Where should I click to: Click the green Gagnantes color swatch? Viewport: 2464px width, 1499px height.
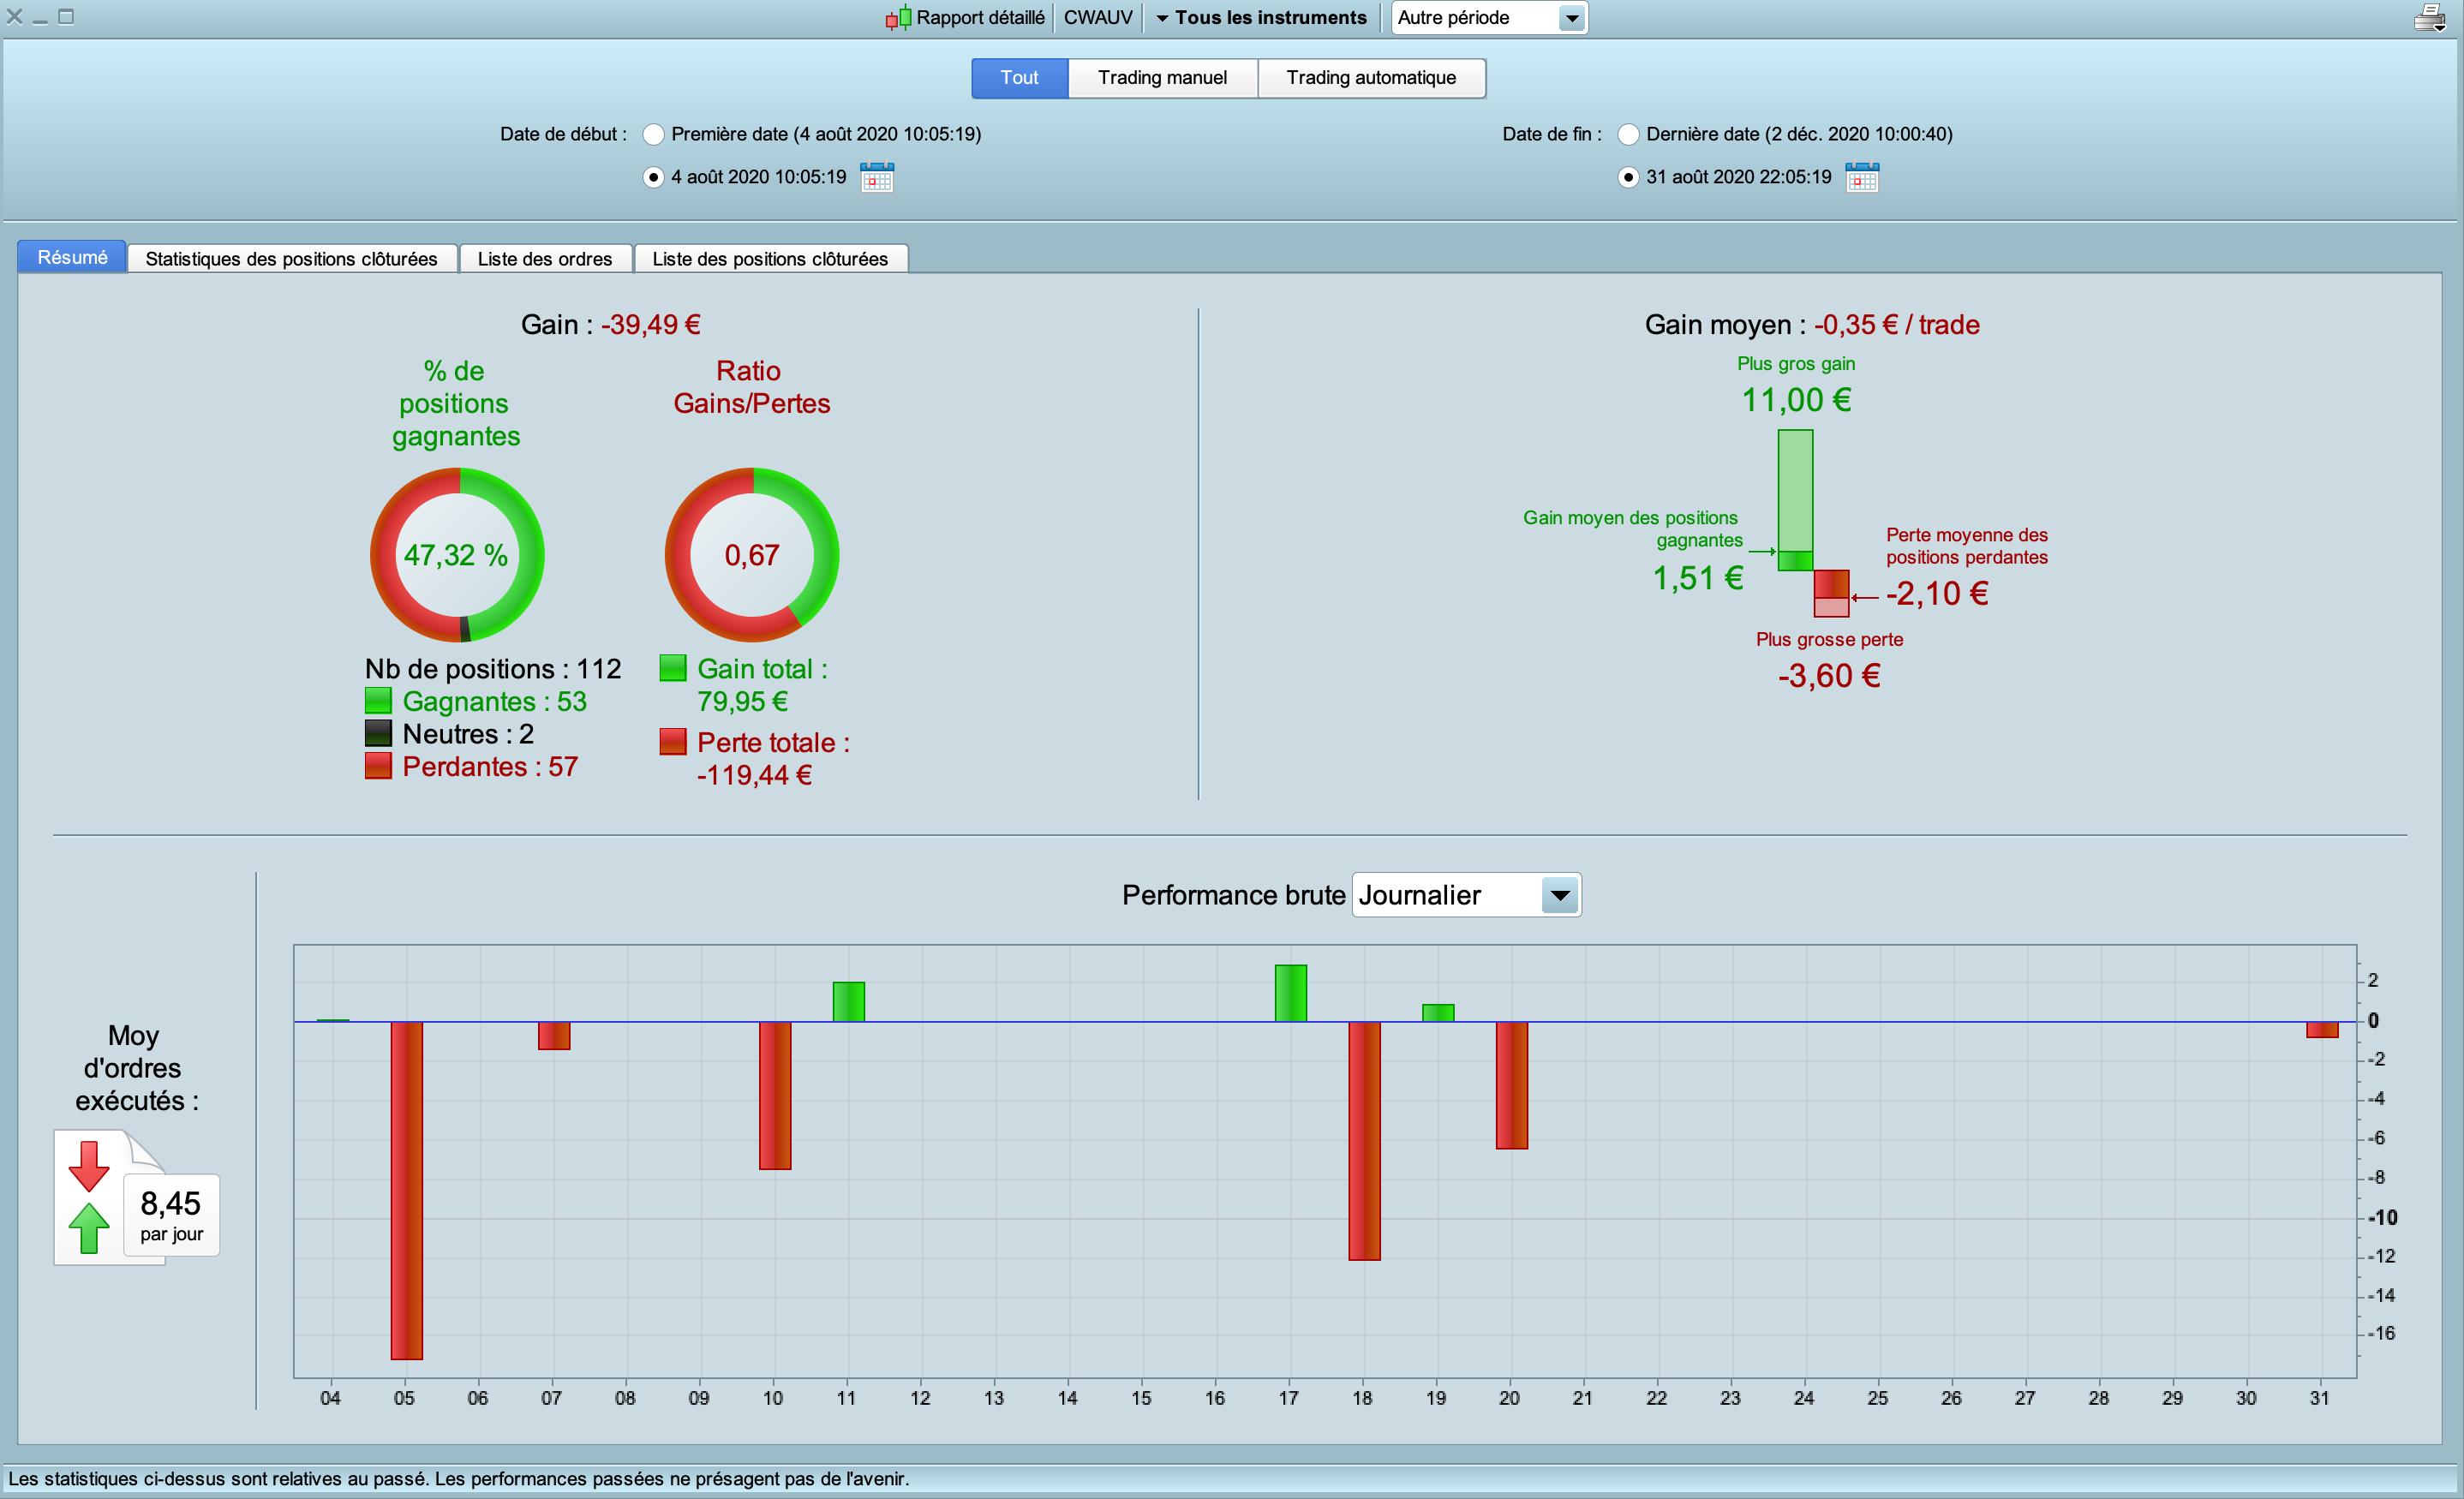[378, 701]
